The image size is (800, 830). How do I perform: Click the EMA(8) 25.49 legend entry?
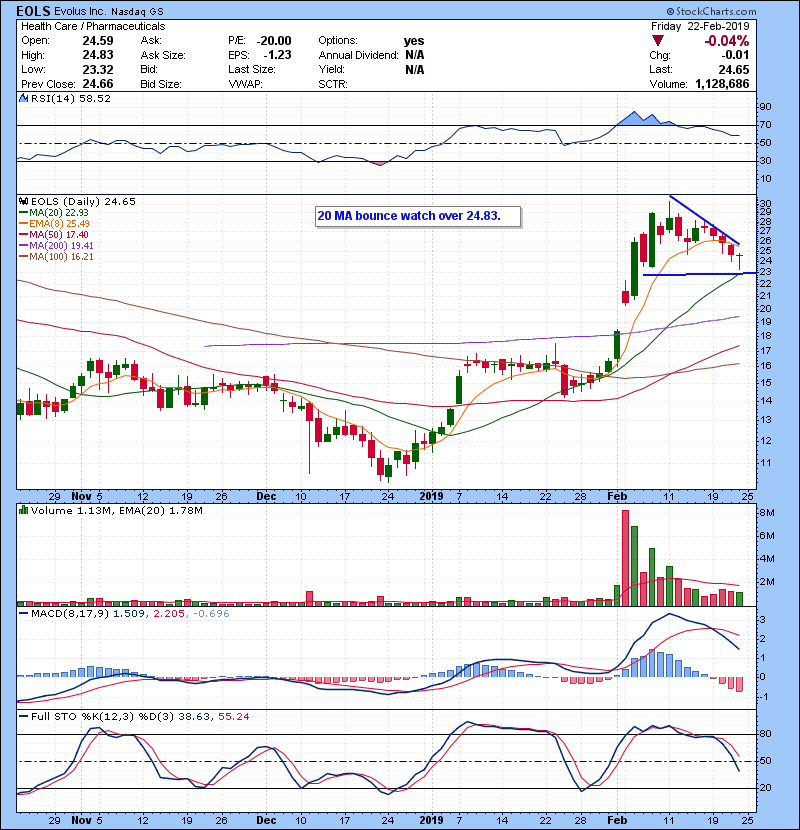(54, 224)
